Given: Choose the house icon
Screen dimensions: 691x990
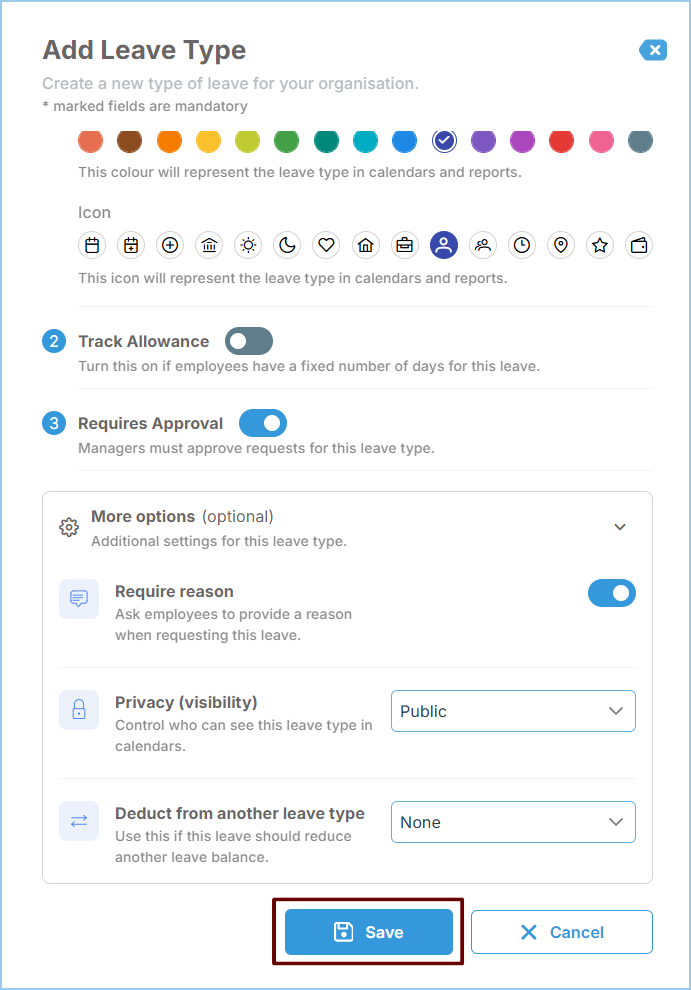Looking at the screenshot, I should [x=366, y=245].
